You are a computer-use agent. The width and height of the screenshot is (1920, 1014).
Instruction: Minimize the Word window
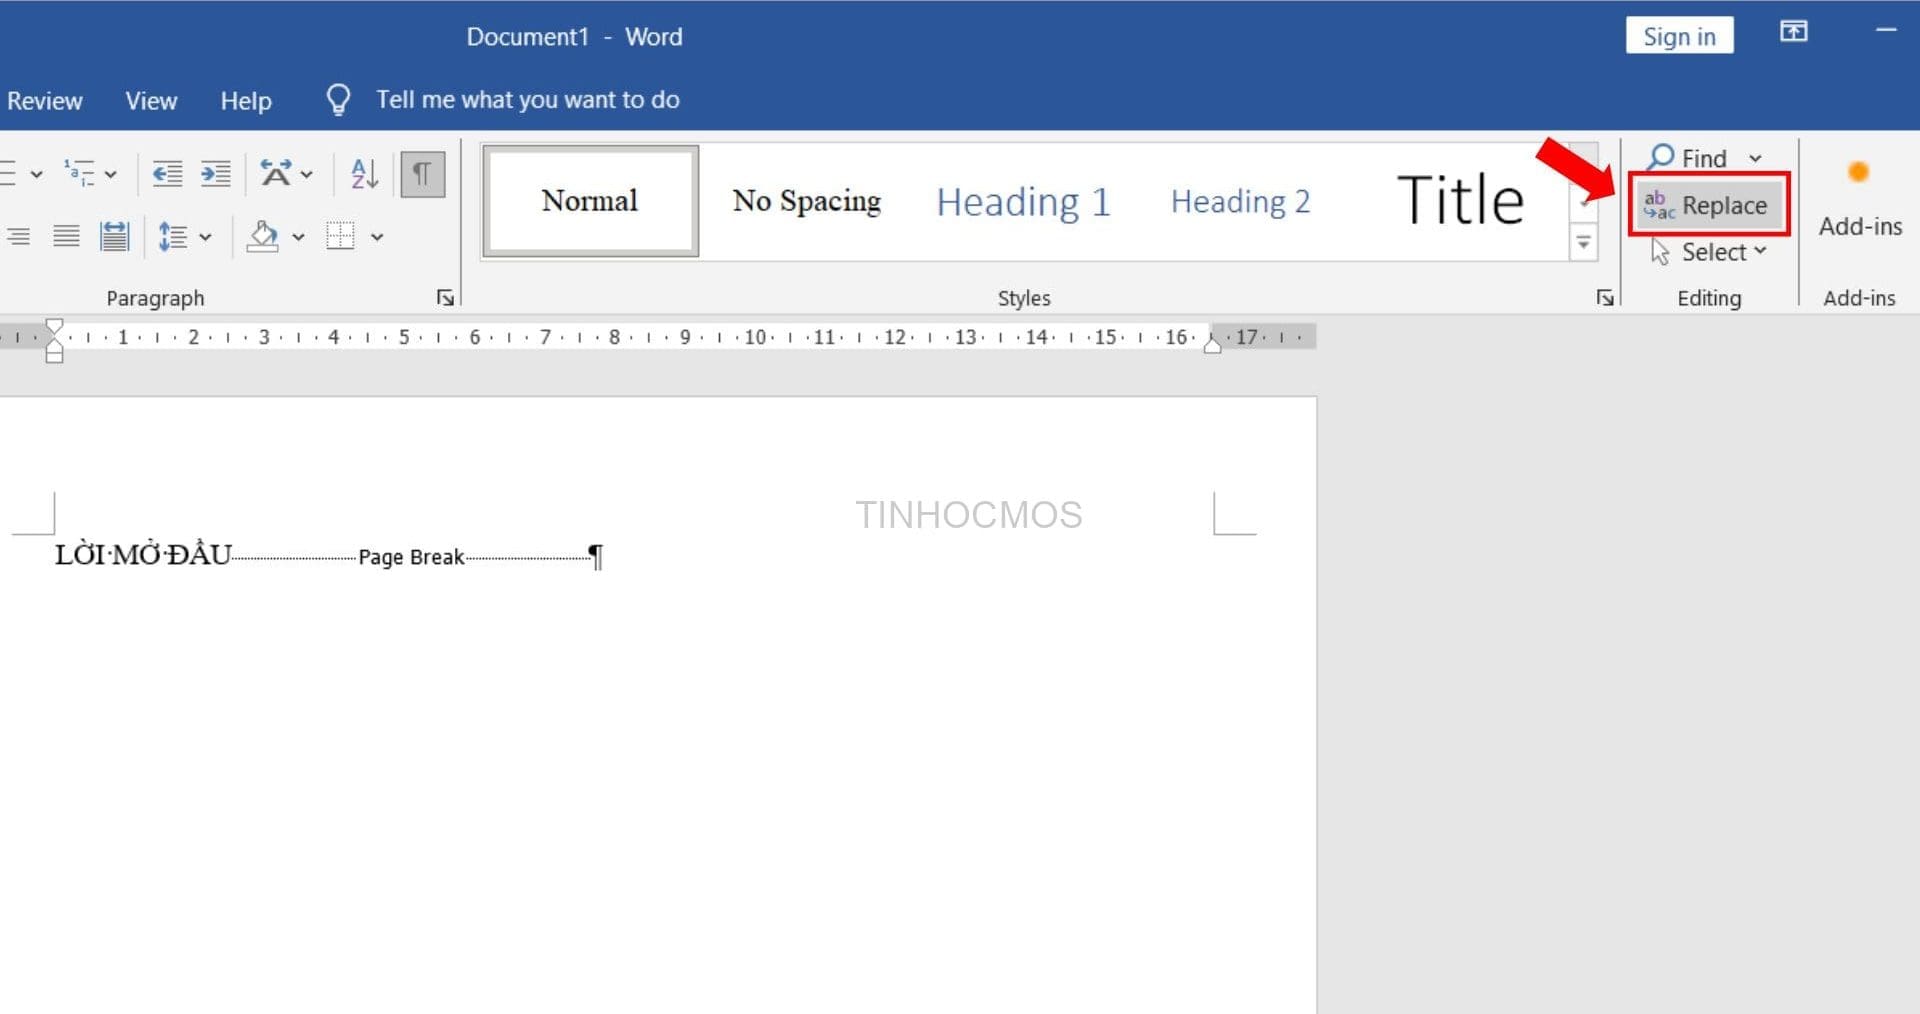(x=1886, y=31)
